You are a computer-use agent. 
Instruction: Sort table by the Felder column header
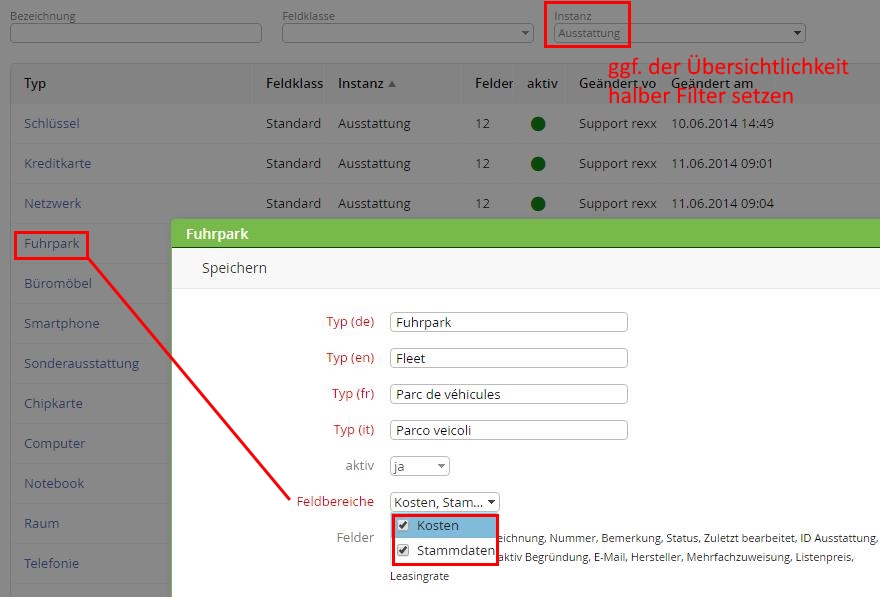tap(494, 84)
